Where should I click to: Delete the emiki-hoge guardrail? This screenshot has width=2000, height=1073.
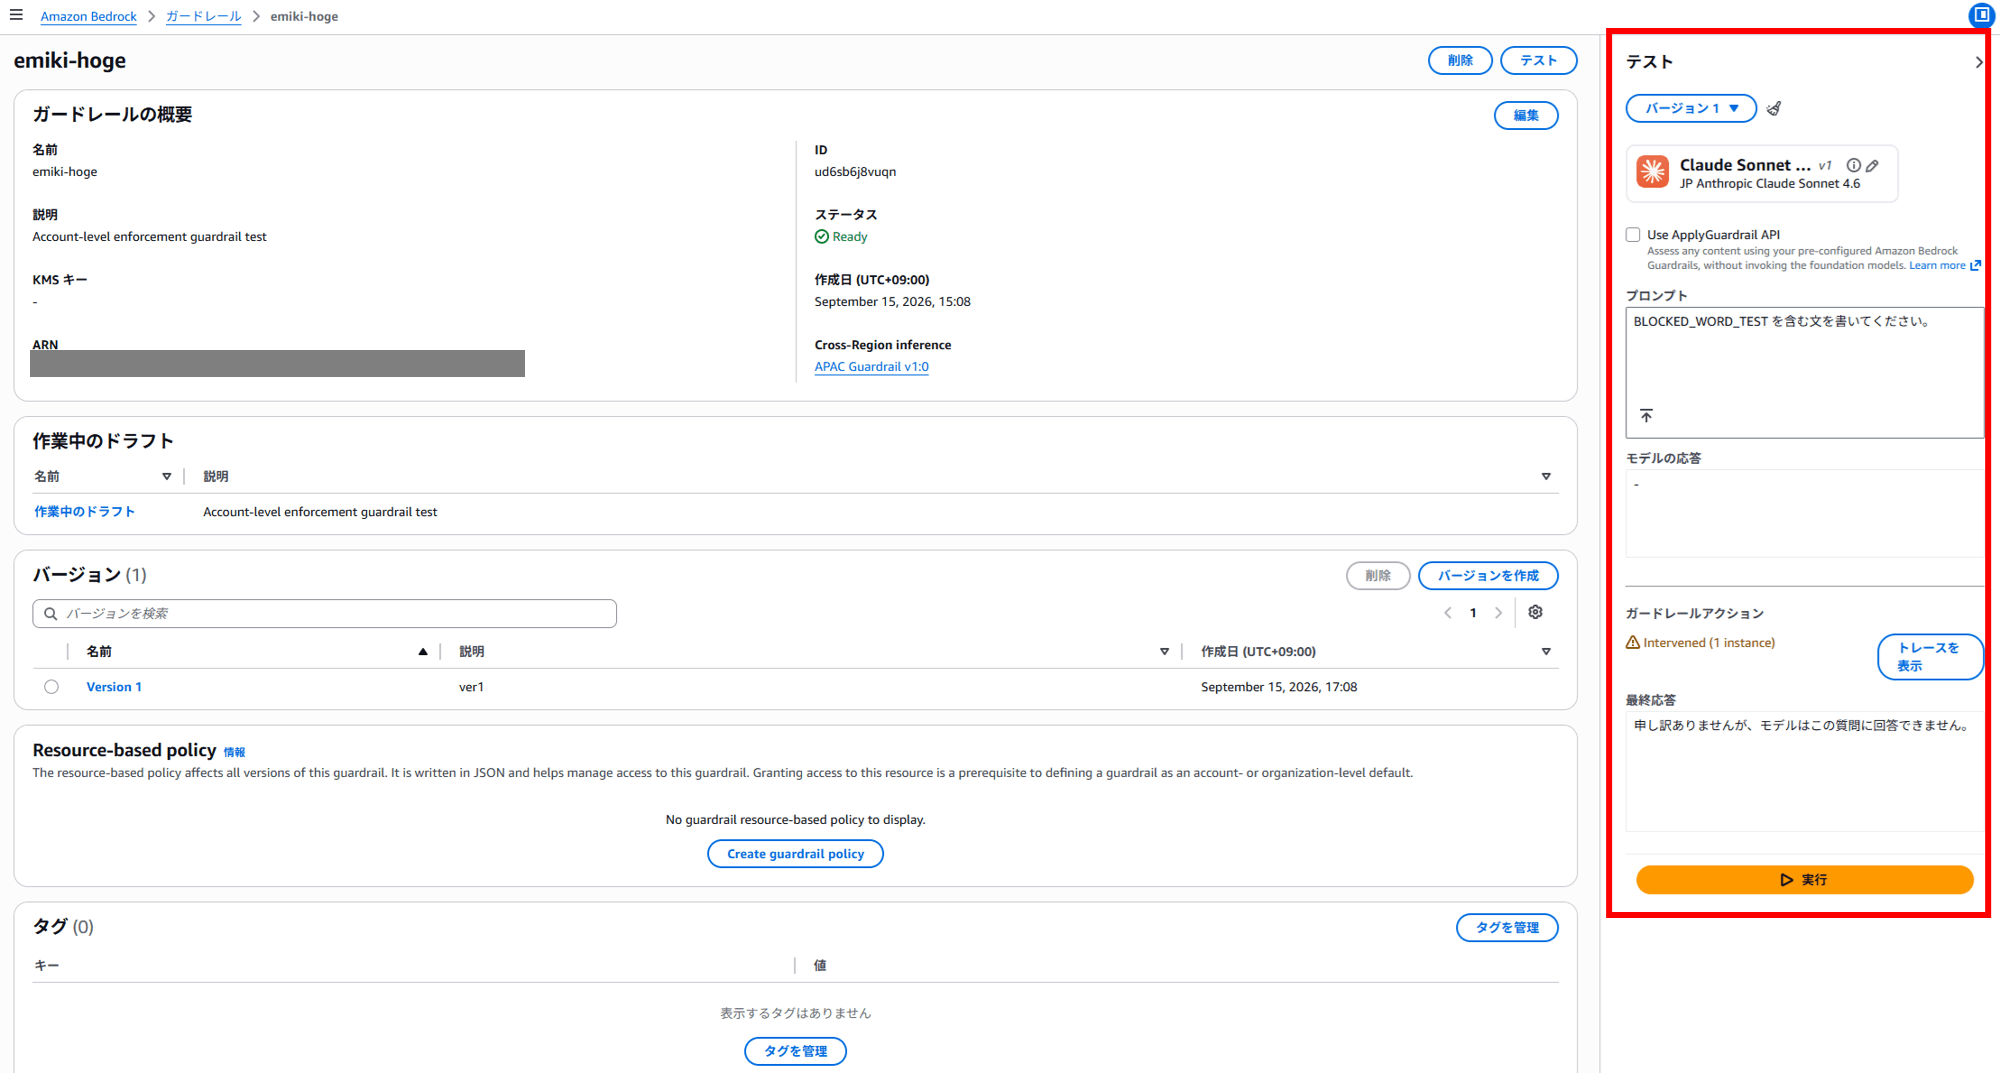1460,60
